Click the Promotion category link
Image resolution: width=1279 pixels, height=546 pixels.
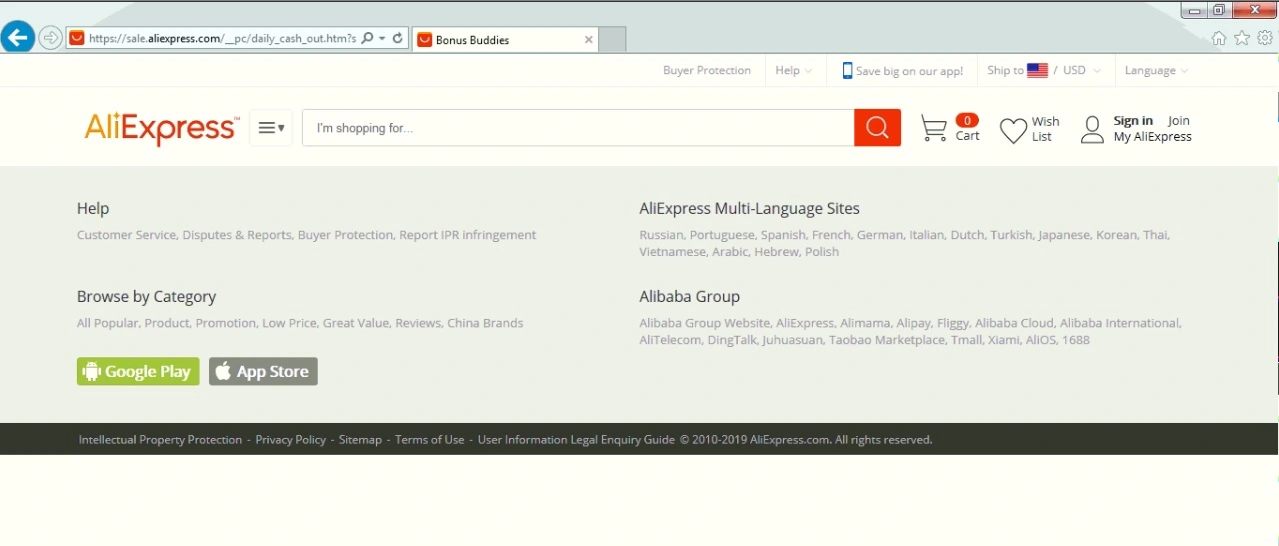226,323
